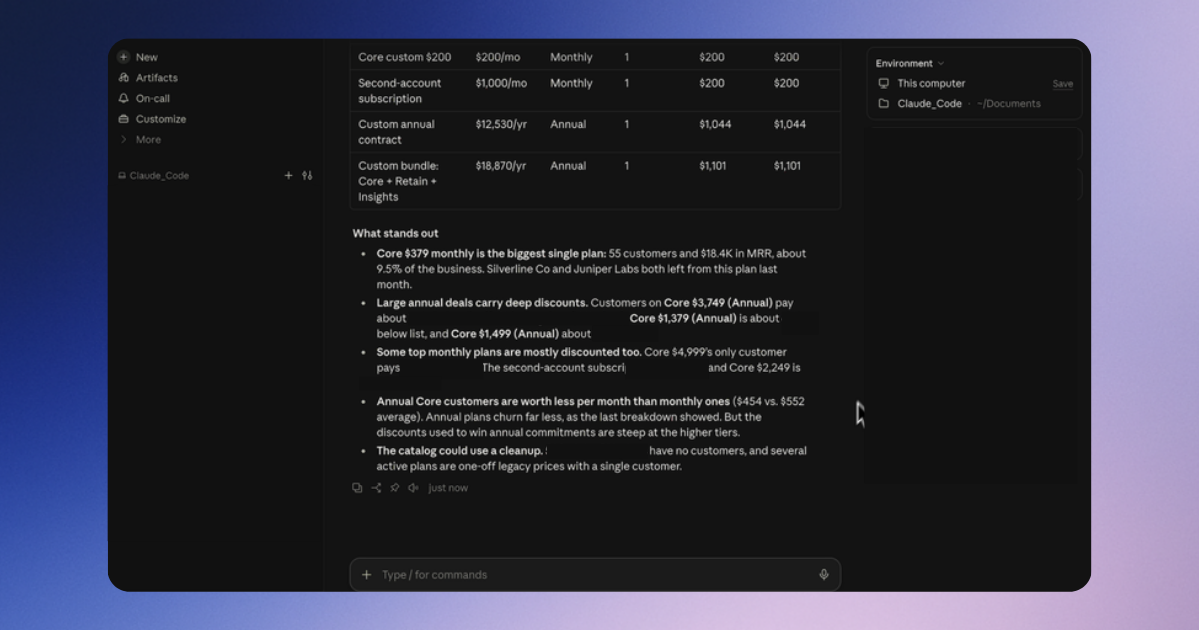Click the 'Custom bundle: Core + Retain + Insights' cell
1200x630 pixels.
click(x=399, y=181)
